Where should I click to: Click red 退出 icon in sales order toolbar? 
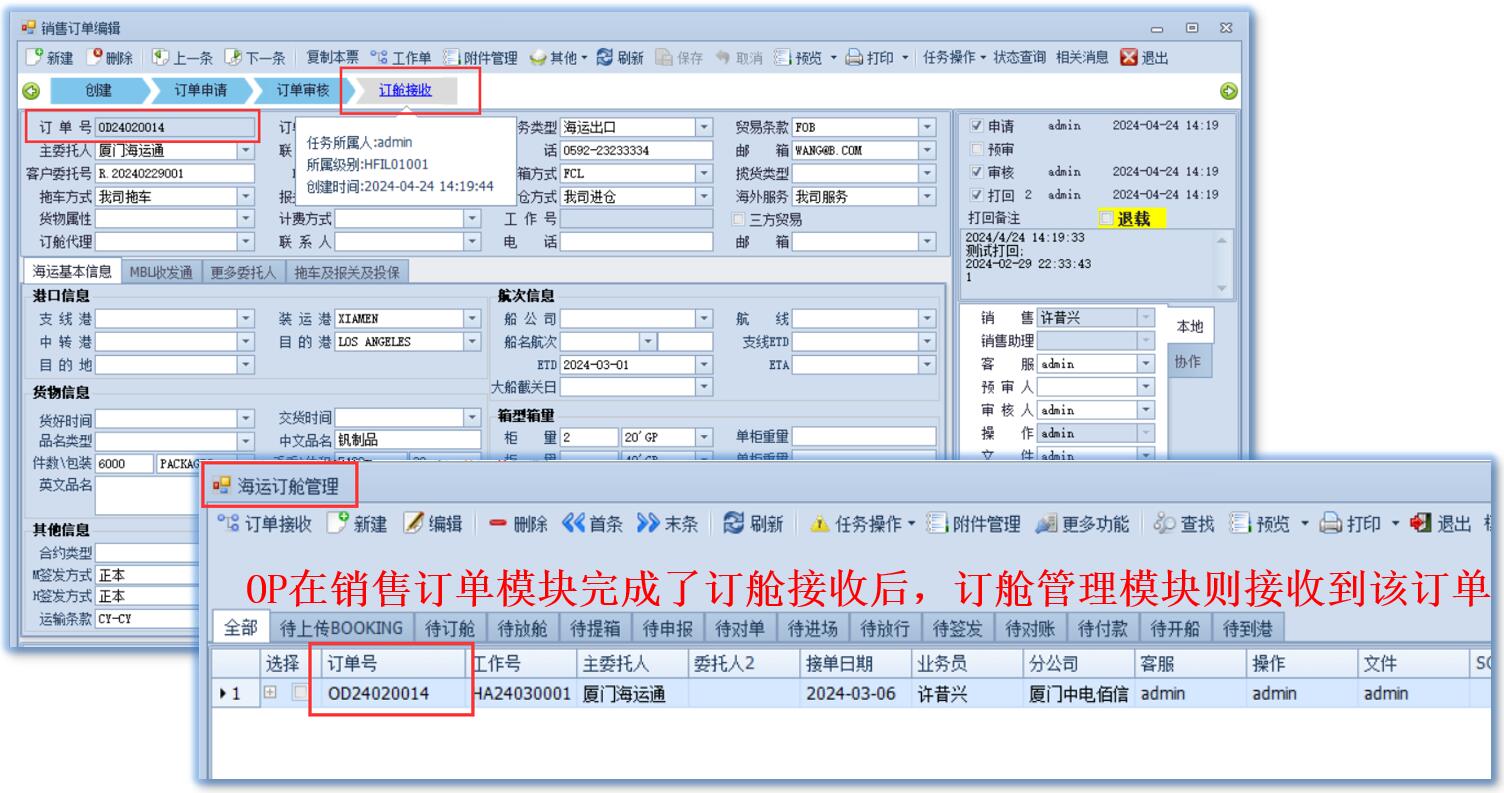1128,58
